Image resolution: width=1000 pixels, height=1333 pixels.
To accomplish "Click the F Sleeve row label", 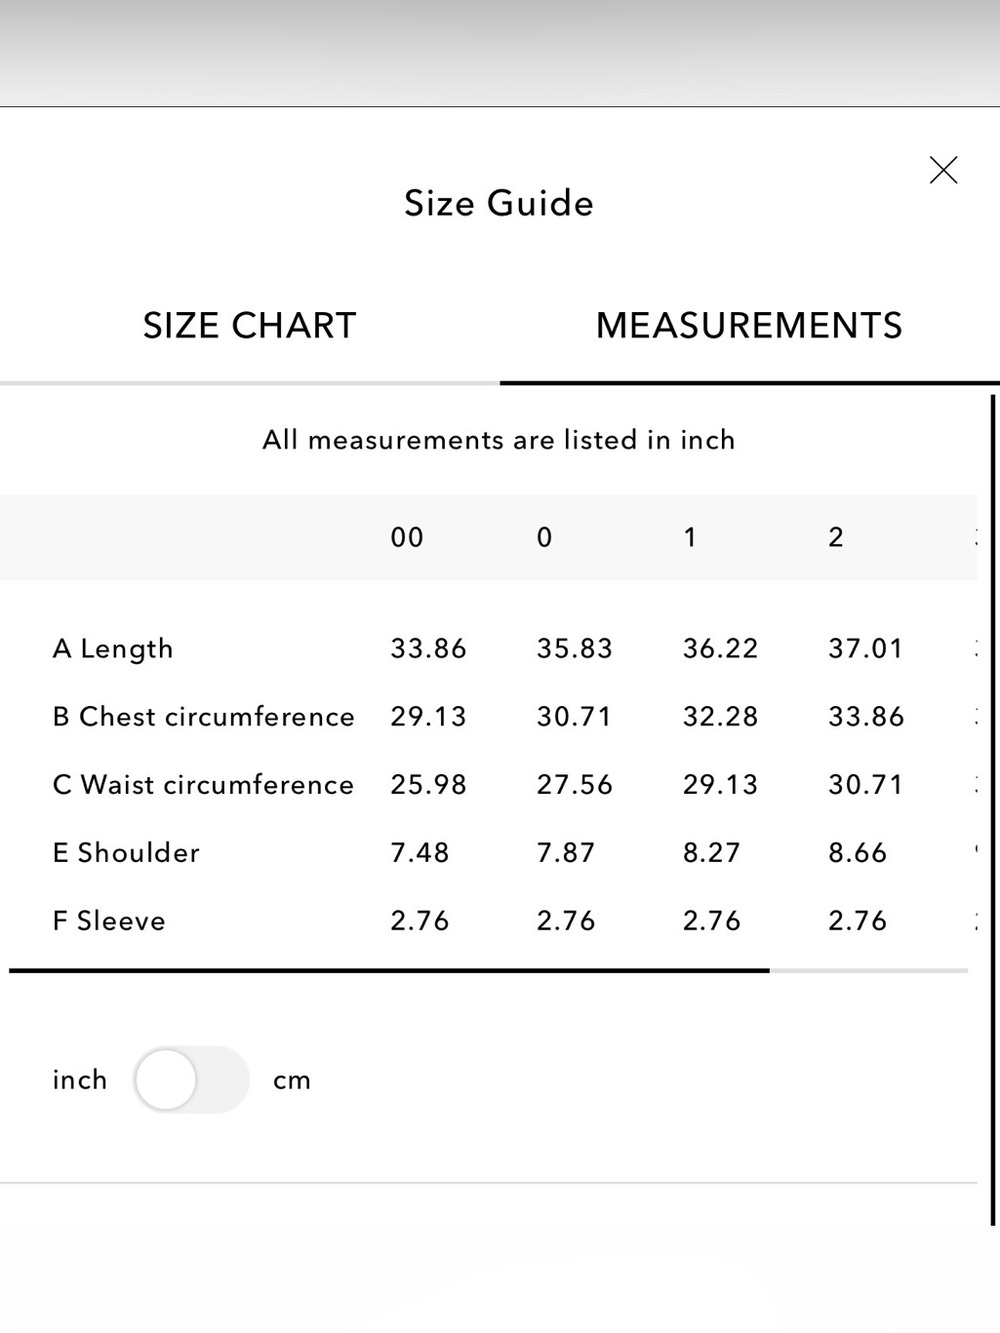I will pyautogui.click(x=109, y=921).
